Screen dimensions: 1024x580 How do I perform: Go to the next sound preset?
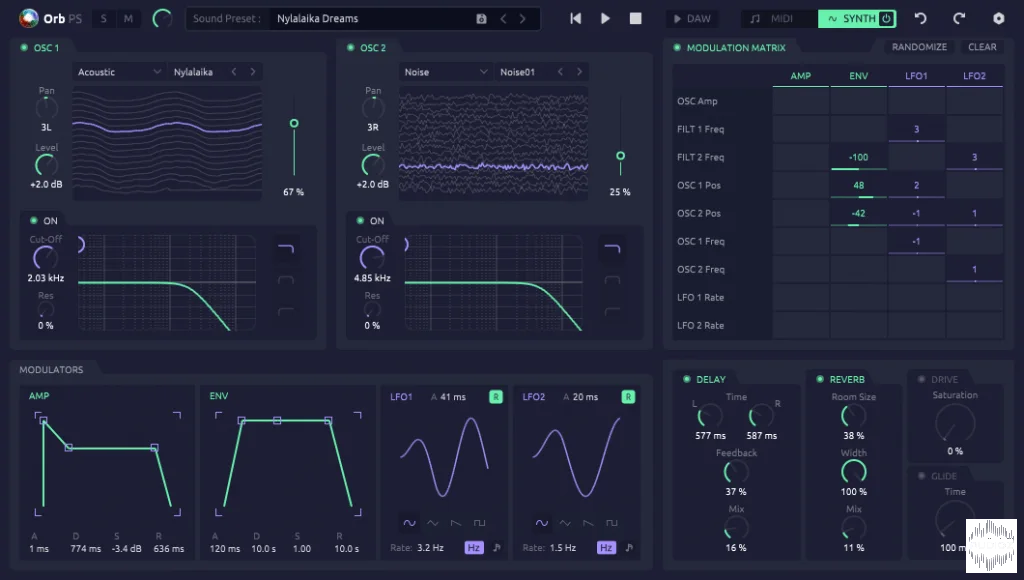[x=522, y=19]
